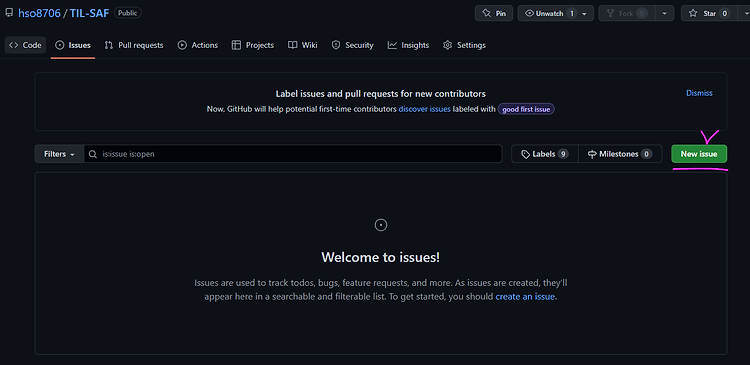
Task: Focus the is:issue is:open search field
Action: [293, 154]
